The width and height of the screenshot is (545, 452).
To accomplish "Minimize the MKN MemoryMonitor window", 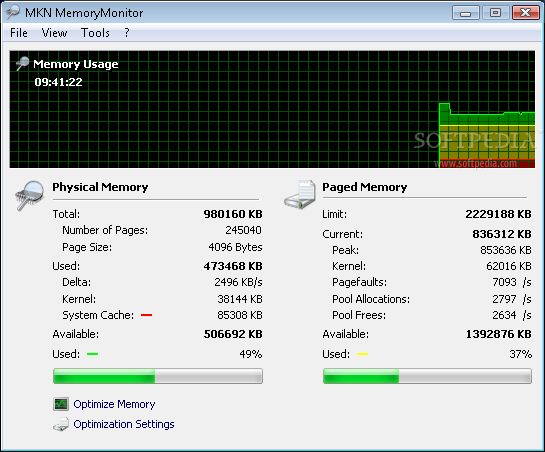I will click(x=465, y=13).
